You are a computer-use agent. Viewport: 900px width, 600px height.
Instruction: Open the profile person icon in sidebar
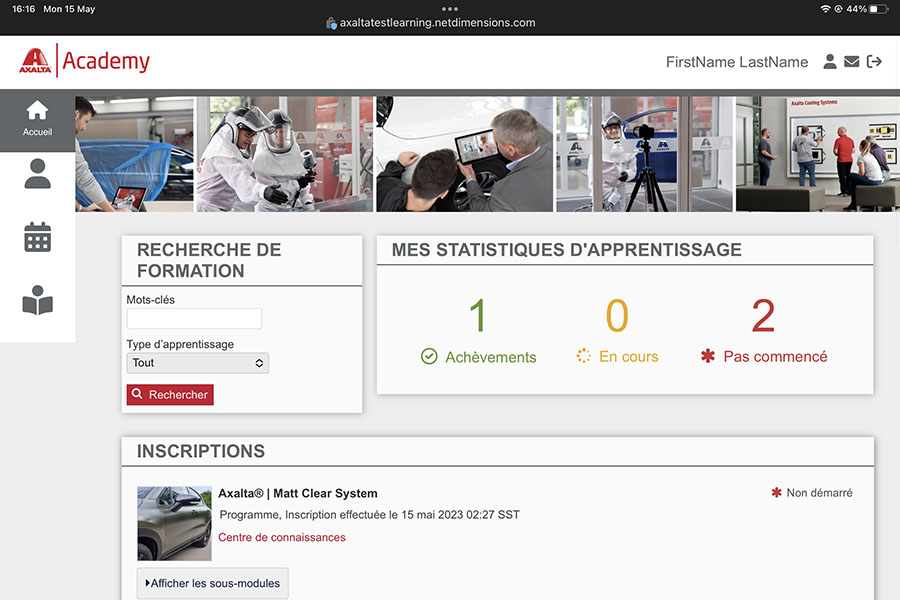[x=37, y=174]
